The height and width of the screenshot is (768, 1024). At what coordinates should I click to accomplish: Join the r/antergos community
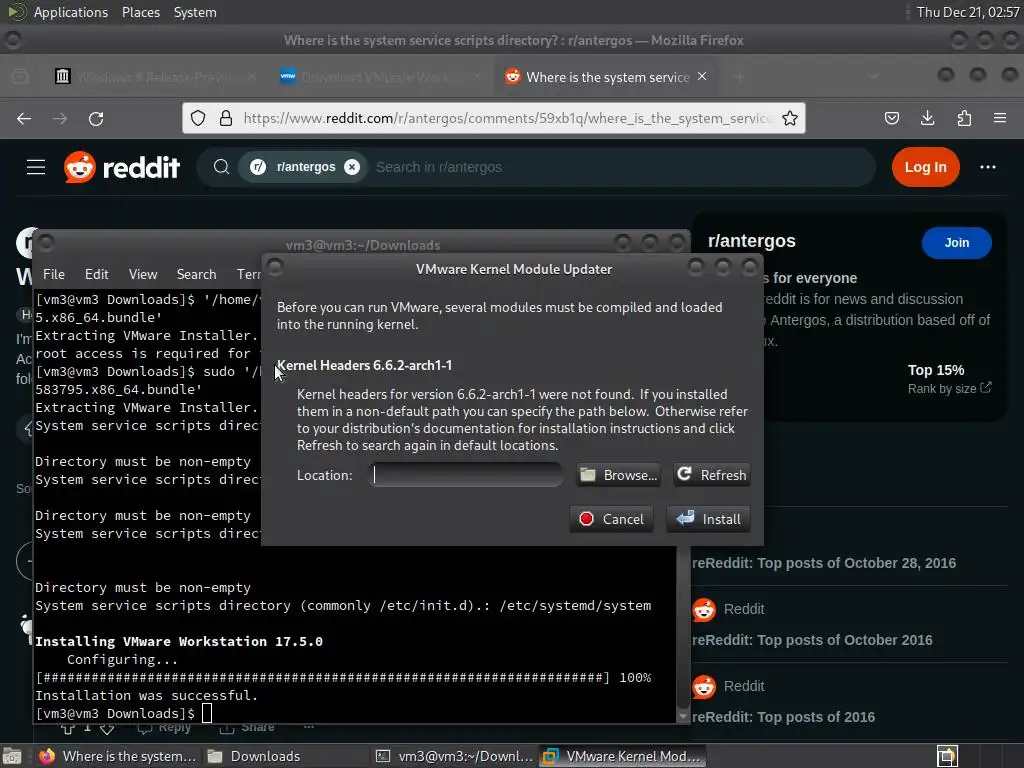click(x=957, y=242)
